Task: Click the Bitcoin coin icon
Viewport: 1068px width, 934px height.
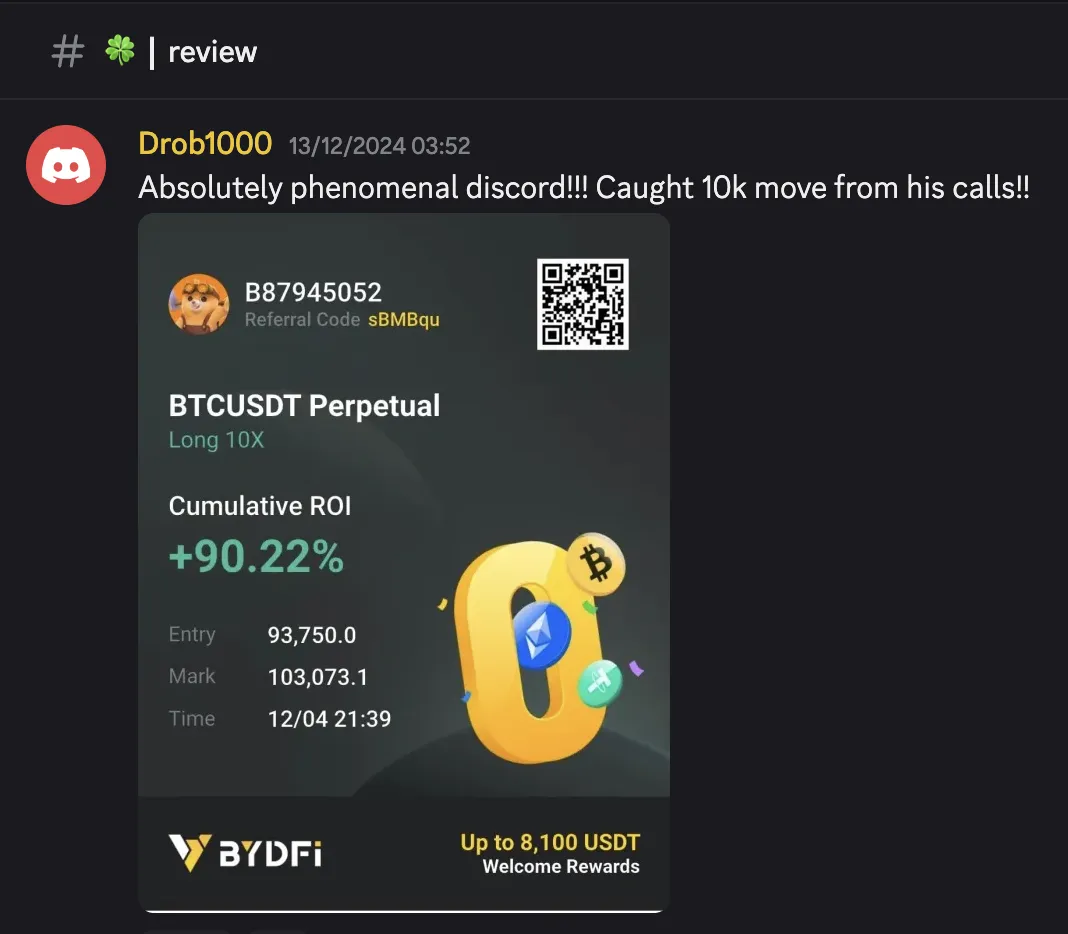Action: 596,563
